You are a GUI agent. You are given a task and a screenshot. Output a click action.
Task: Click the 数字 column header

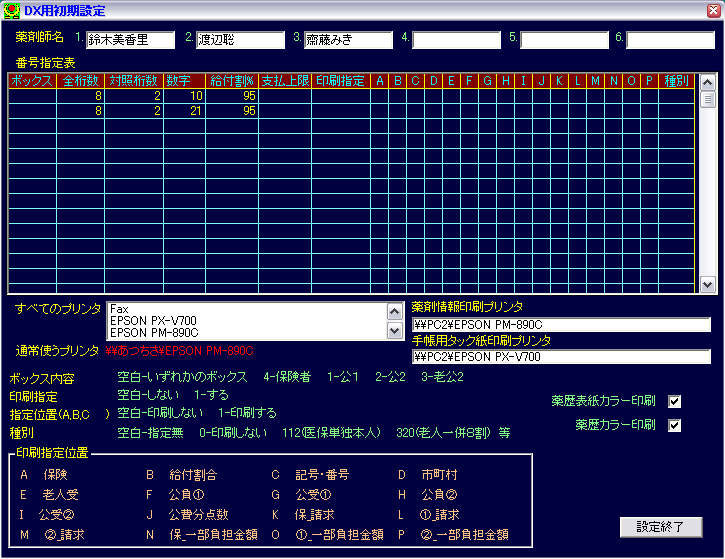[184, 81]
